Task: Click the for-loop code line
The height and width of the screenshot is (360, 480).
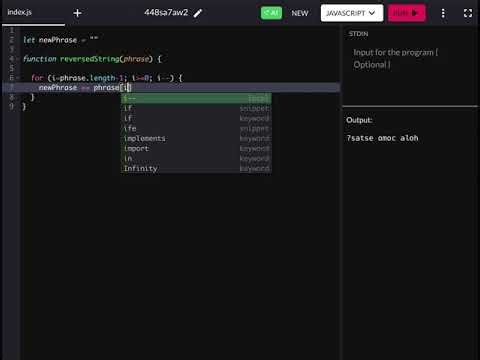Action: 107,78
